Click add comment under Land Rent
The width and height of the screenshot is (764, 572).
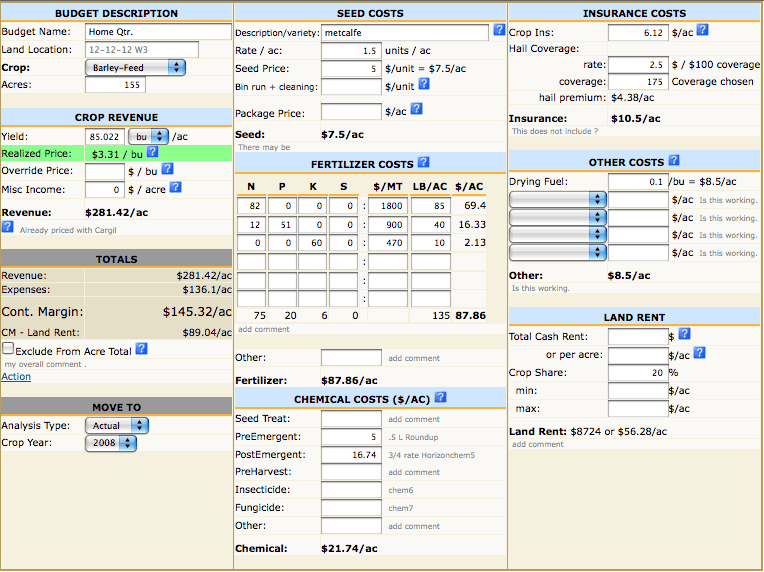click(537, 444)
